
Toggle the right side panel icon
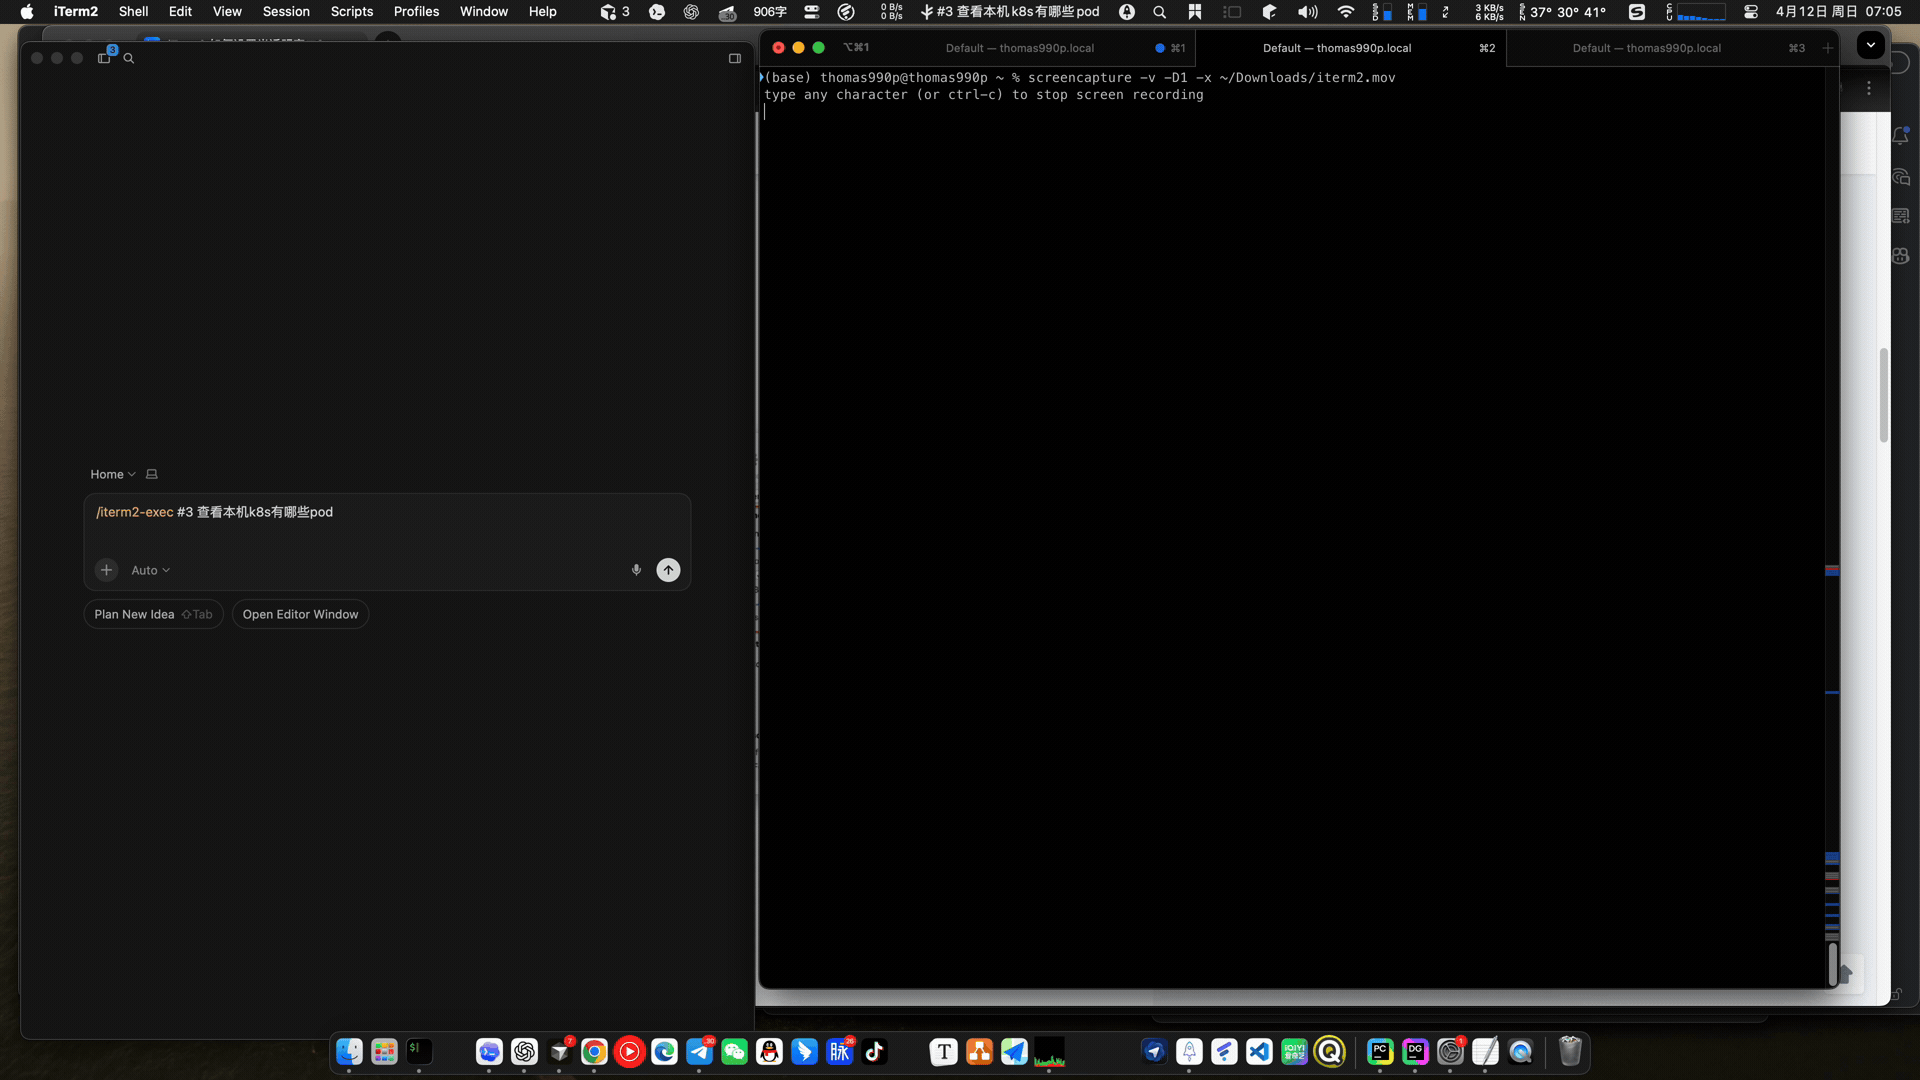point(735,58)
